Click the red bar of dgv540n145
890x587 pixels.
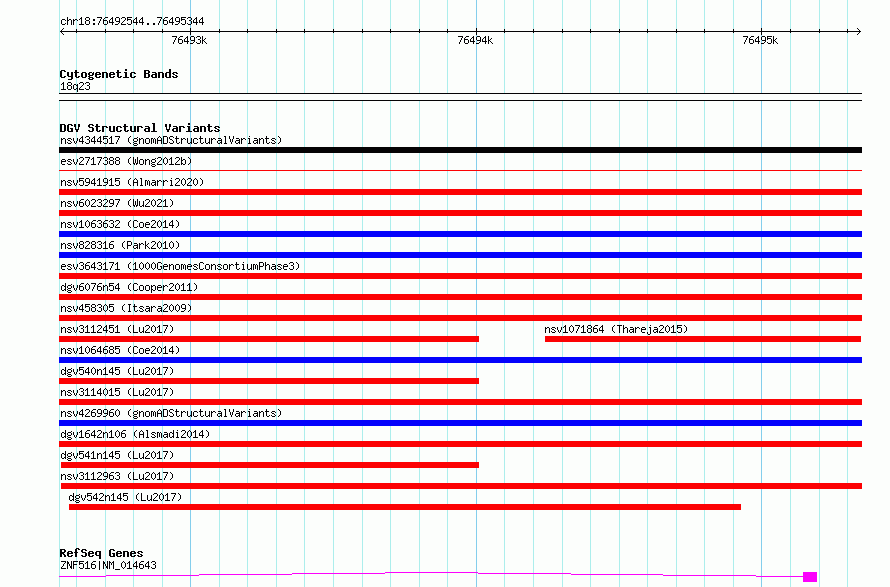[x=269, y=381]
